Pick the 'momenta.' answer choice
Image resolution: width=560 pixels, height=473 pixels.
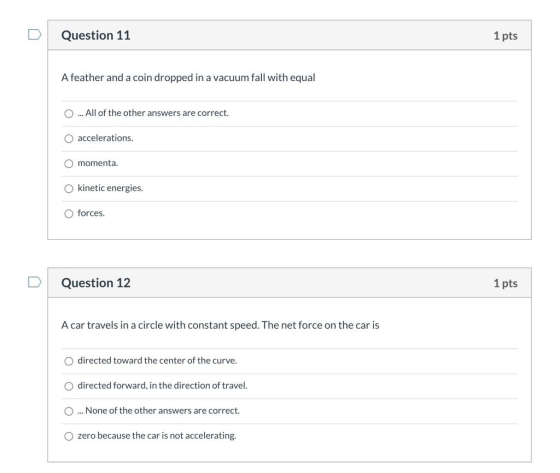(69, 164)
